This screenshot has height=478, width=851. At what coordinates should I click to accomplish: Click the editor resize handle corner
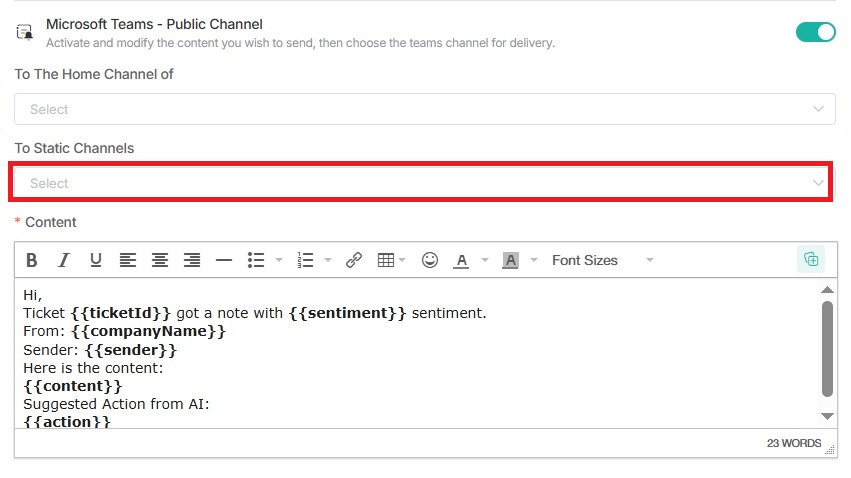tap(830, 449)
